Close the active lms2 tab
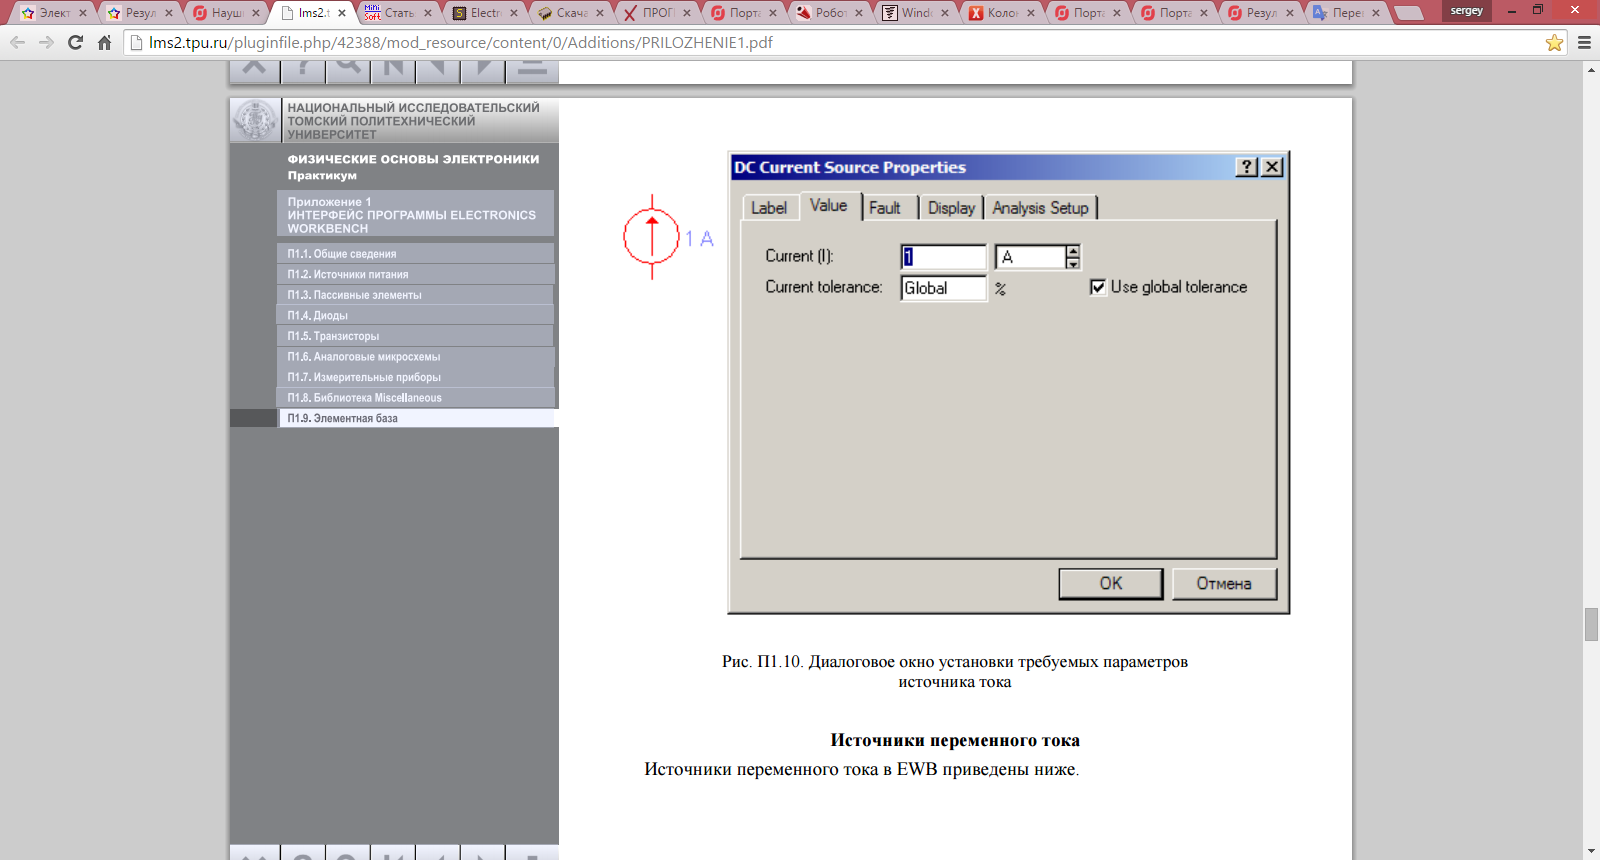The height and width of the screenshot is (860, 1600). tap(342, 13)
